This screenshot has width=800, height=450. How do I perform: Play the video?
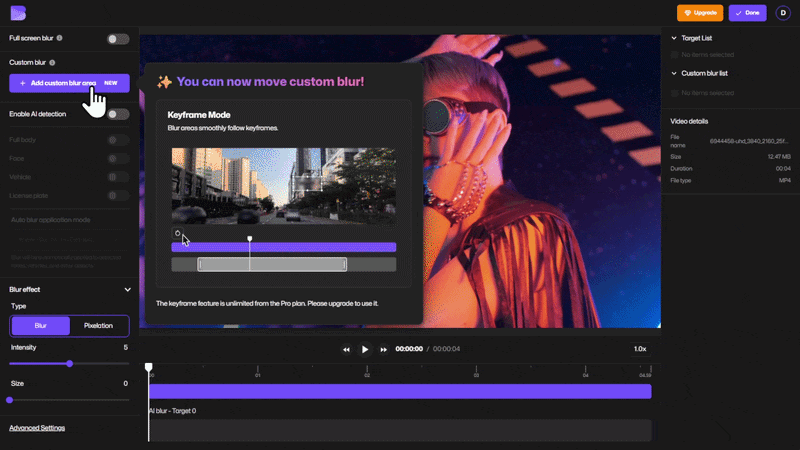tap(365, 349)
